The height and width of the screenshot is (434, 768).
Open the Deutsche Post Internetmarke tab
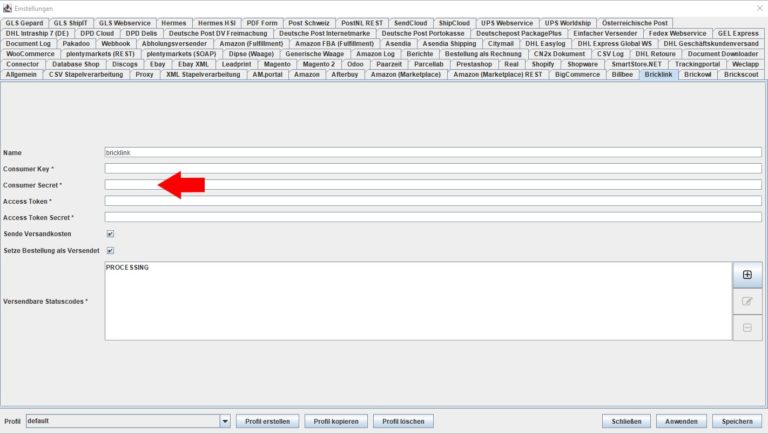pos(324,33)
